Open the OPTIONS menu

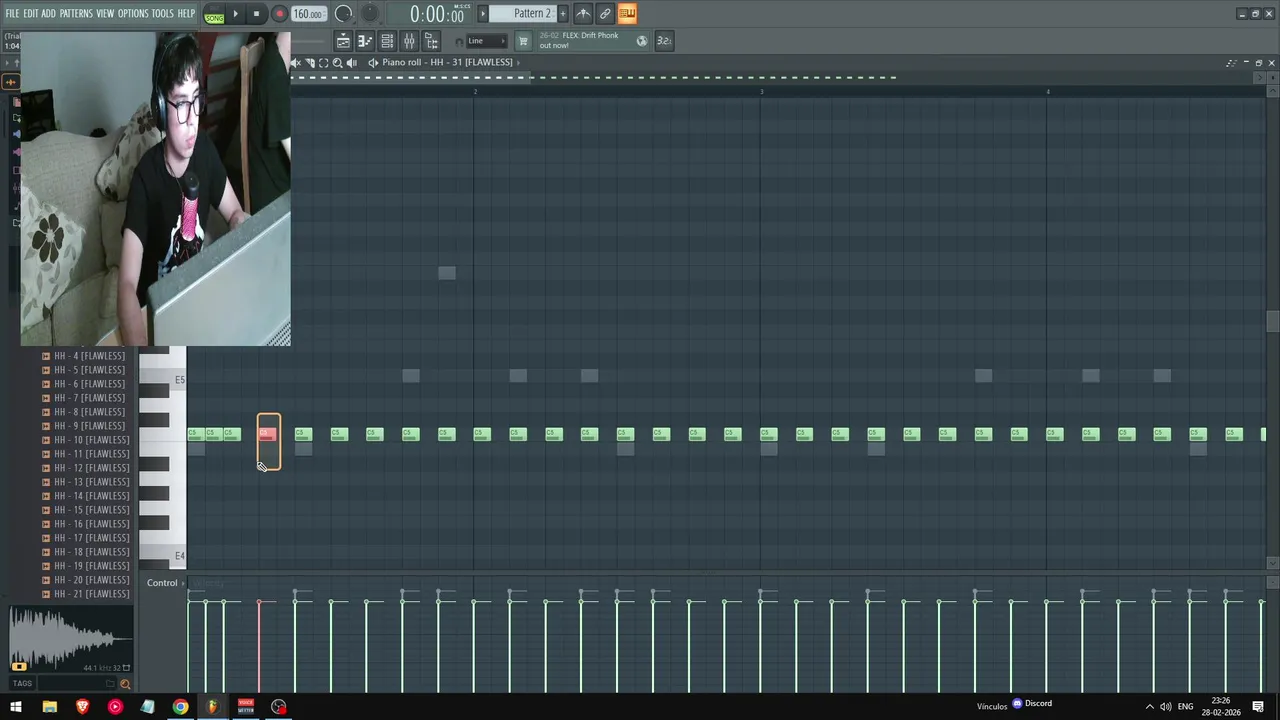tap(133, 13)
